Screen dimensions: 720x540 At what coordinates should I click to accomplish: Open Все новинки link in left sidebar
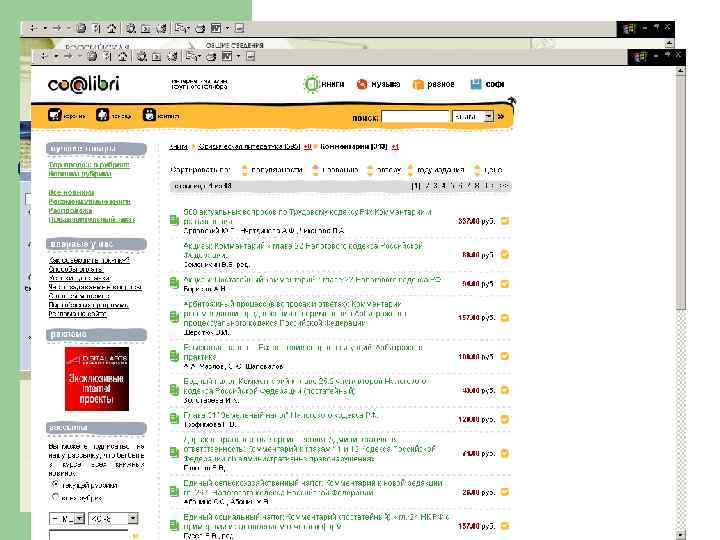[71, 192]
